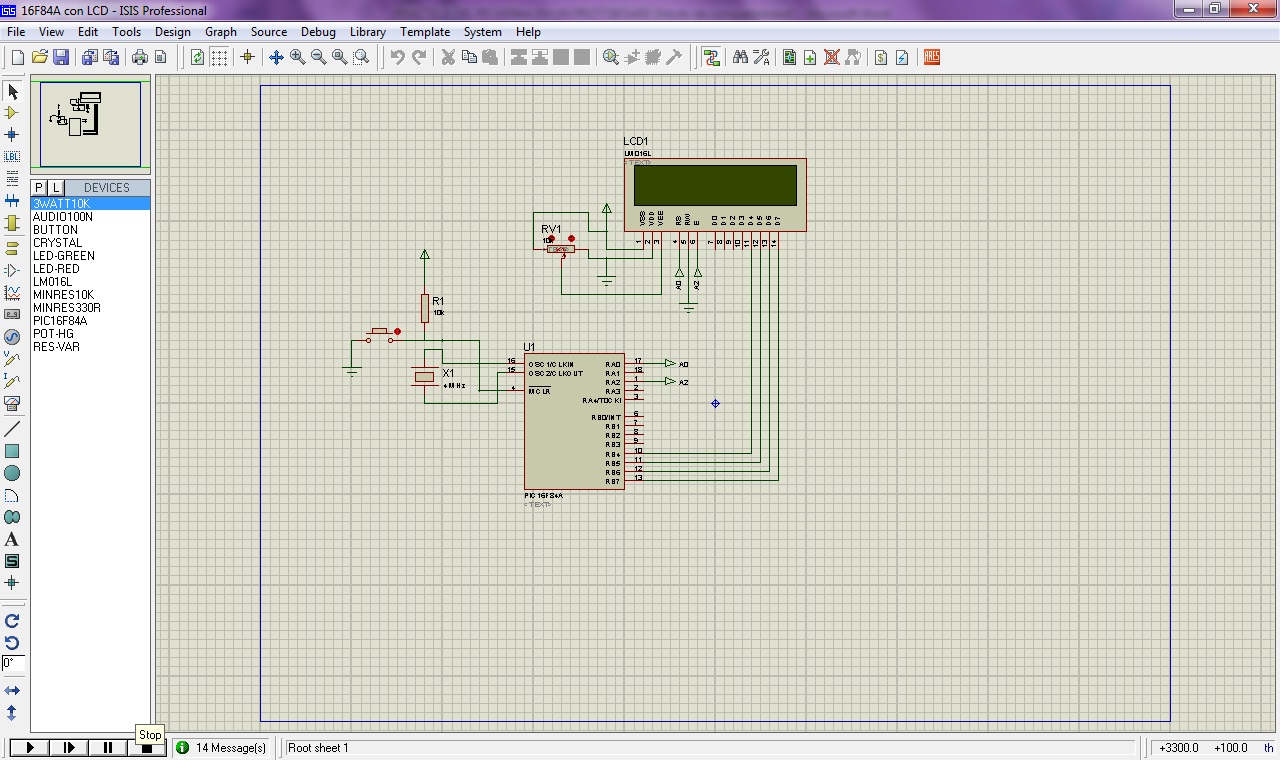Toggle wire auto-router icon in toolbar
The width and height of the screenshot is (1280, 760).
(711, 58)
